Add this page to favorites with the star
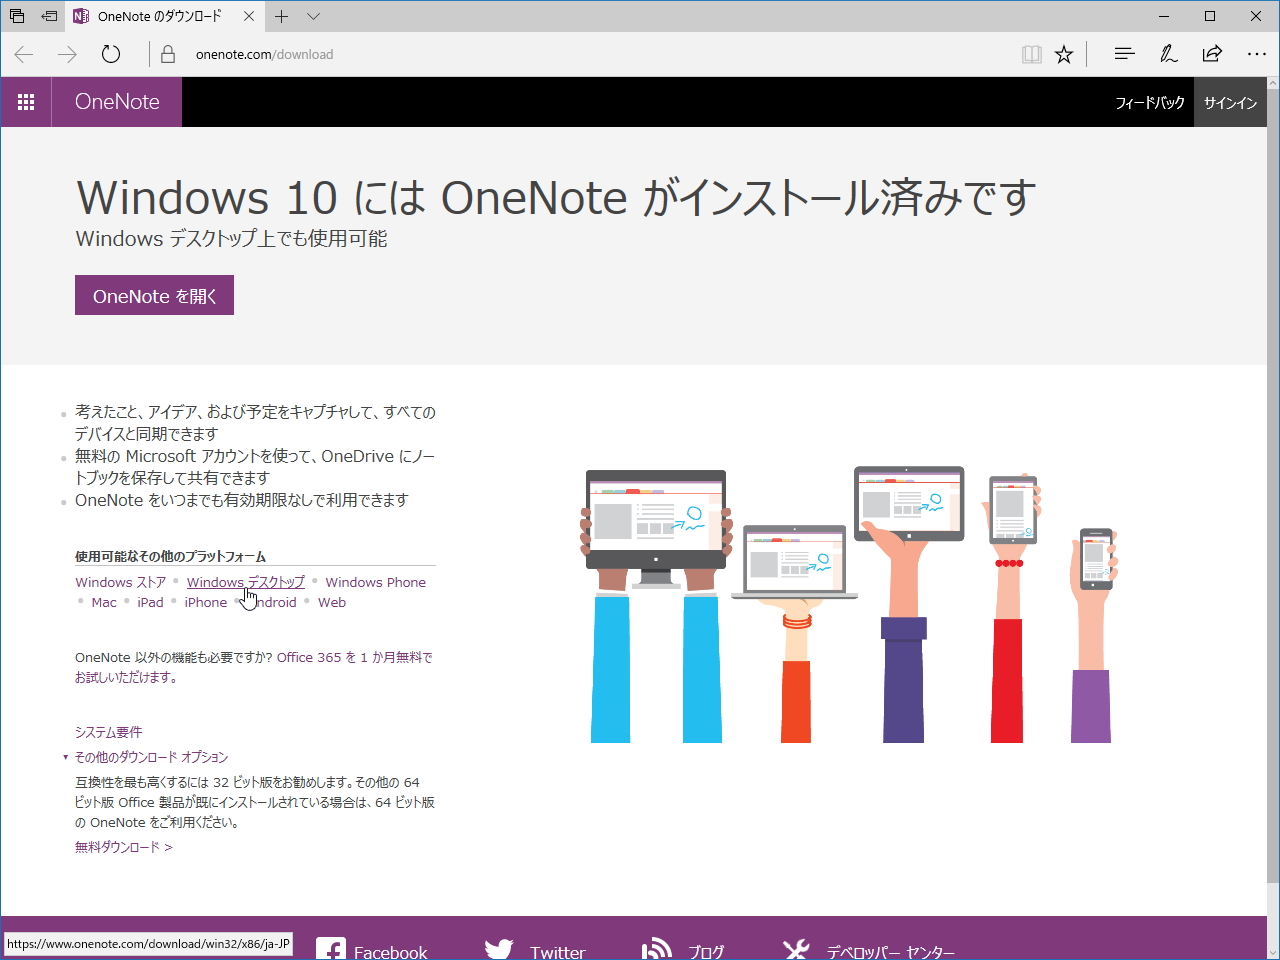This screenshot has width=1280, height=960. [1064, 54]
